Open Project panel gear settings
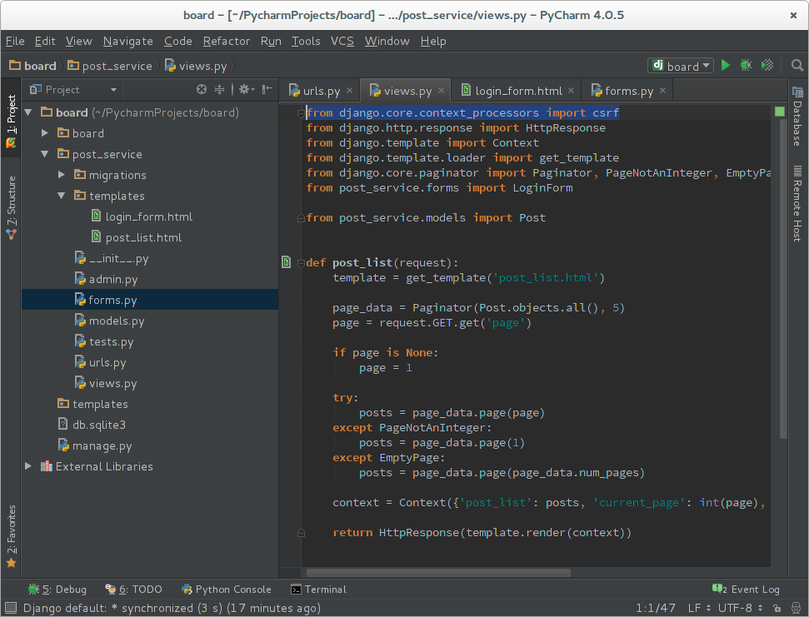This screenshot has height=617, width=809. [246, 90]
